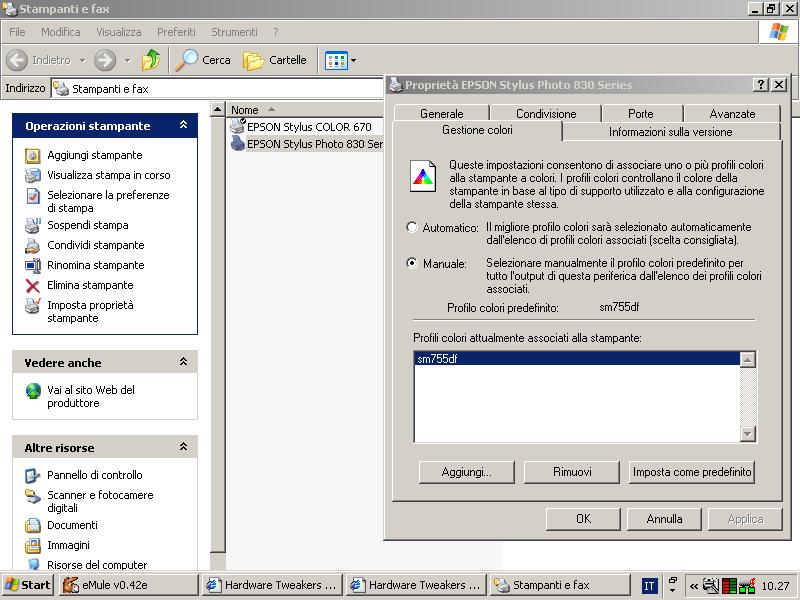The image size is (800, 600).
Task: Click the Indietro back arrow icon
Action: pyautogui.click(x=17, y=60)
